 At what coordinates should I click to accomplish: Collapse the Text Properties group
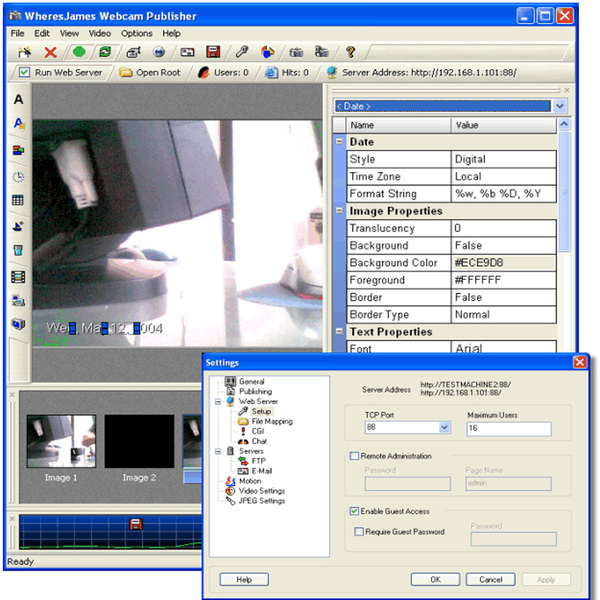[x=339, y=331]
